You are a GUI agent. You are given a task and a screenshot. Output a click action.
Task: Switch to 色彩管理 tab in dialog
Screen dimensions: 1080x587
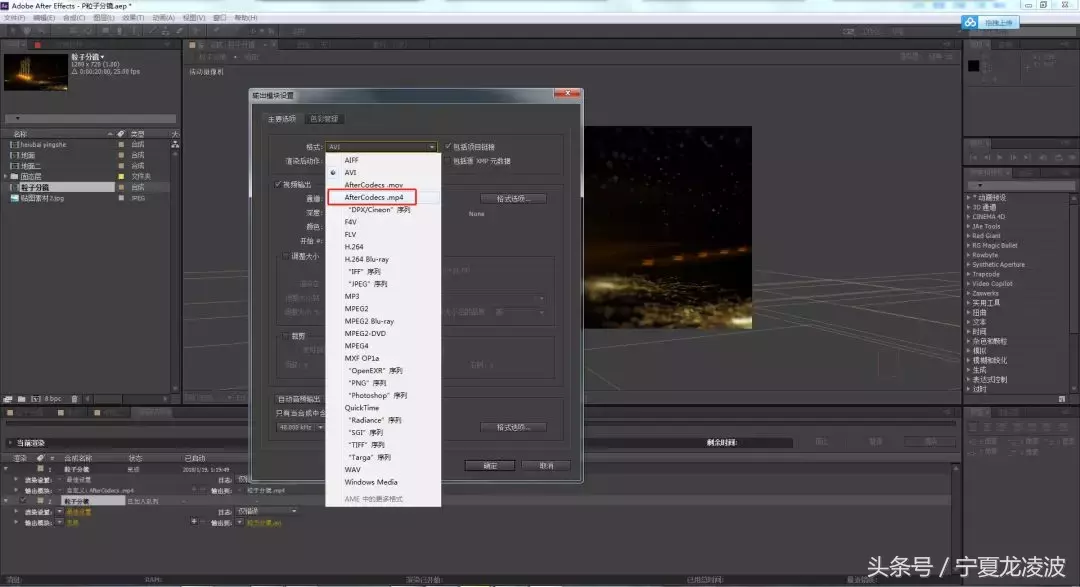tap(324, 119)
